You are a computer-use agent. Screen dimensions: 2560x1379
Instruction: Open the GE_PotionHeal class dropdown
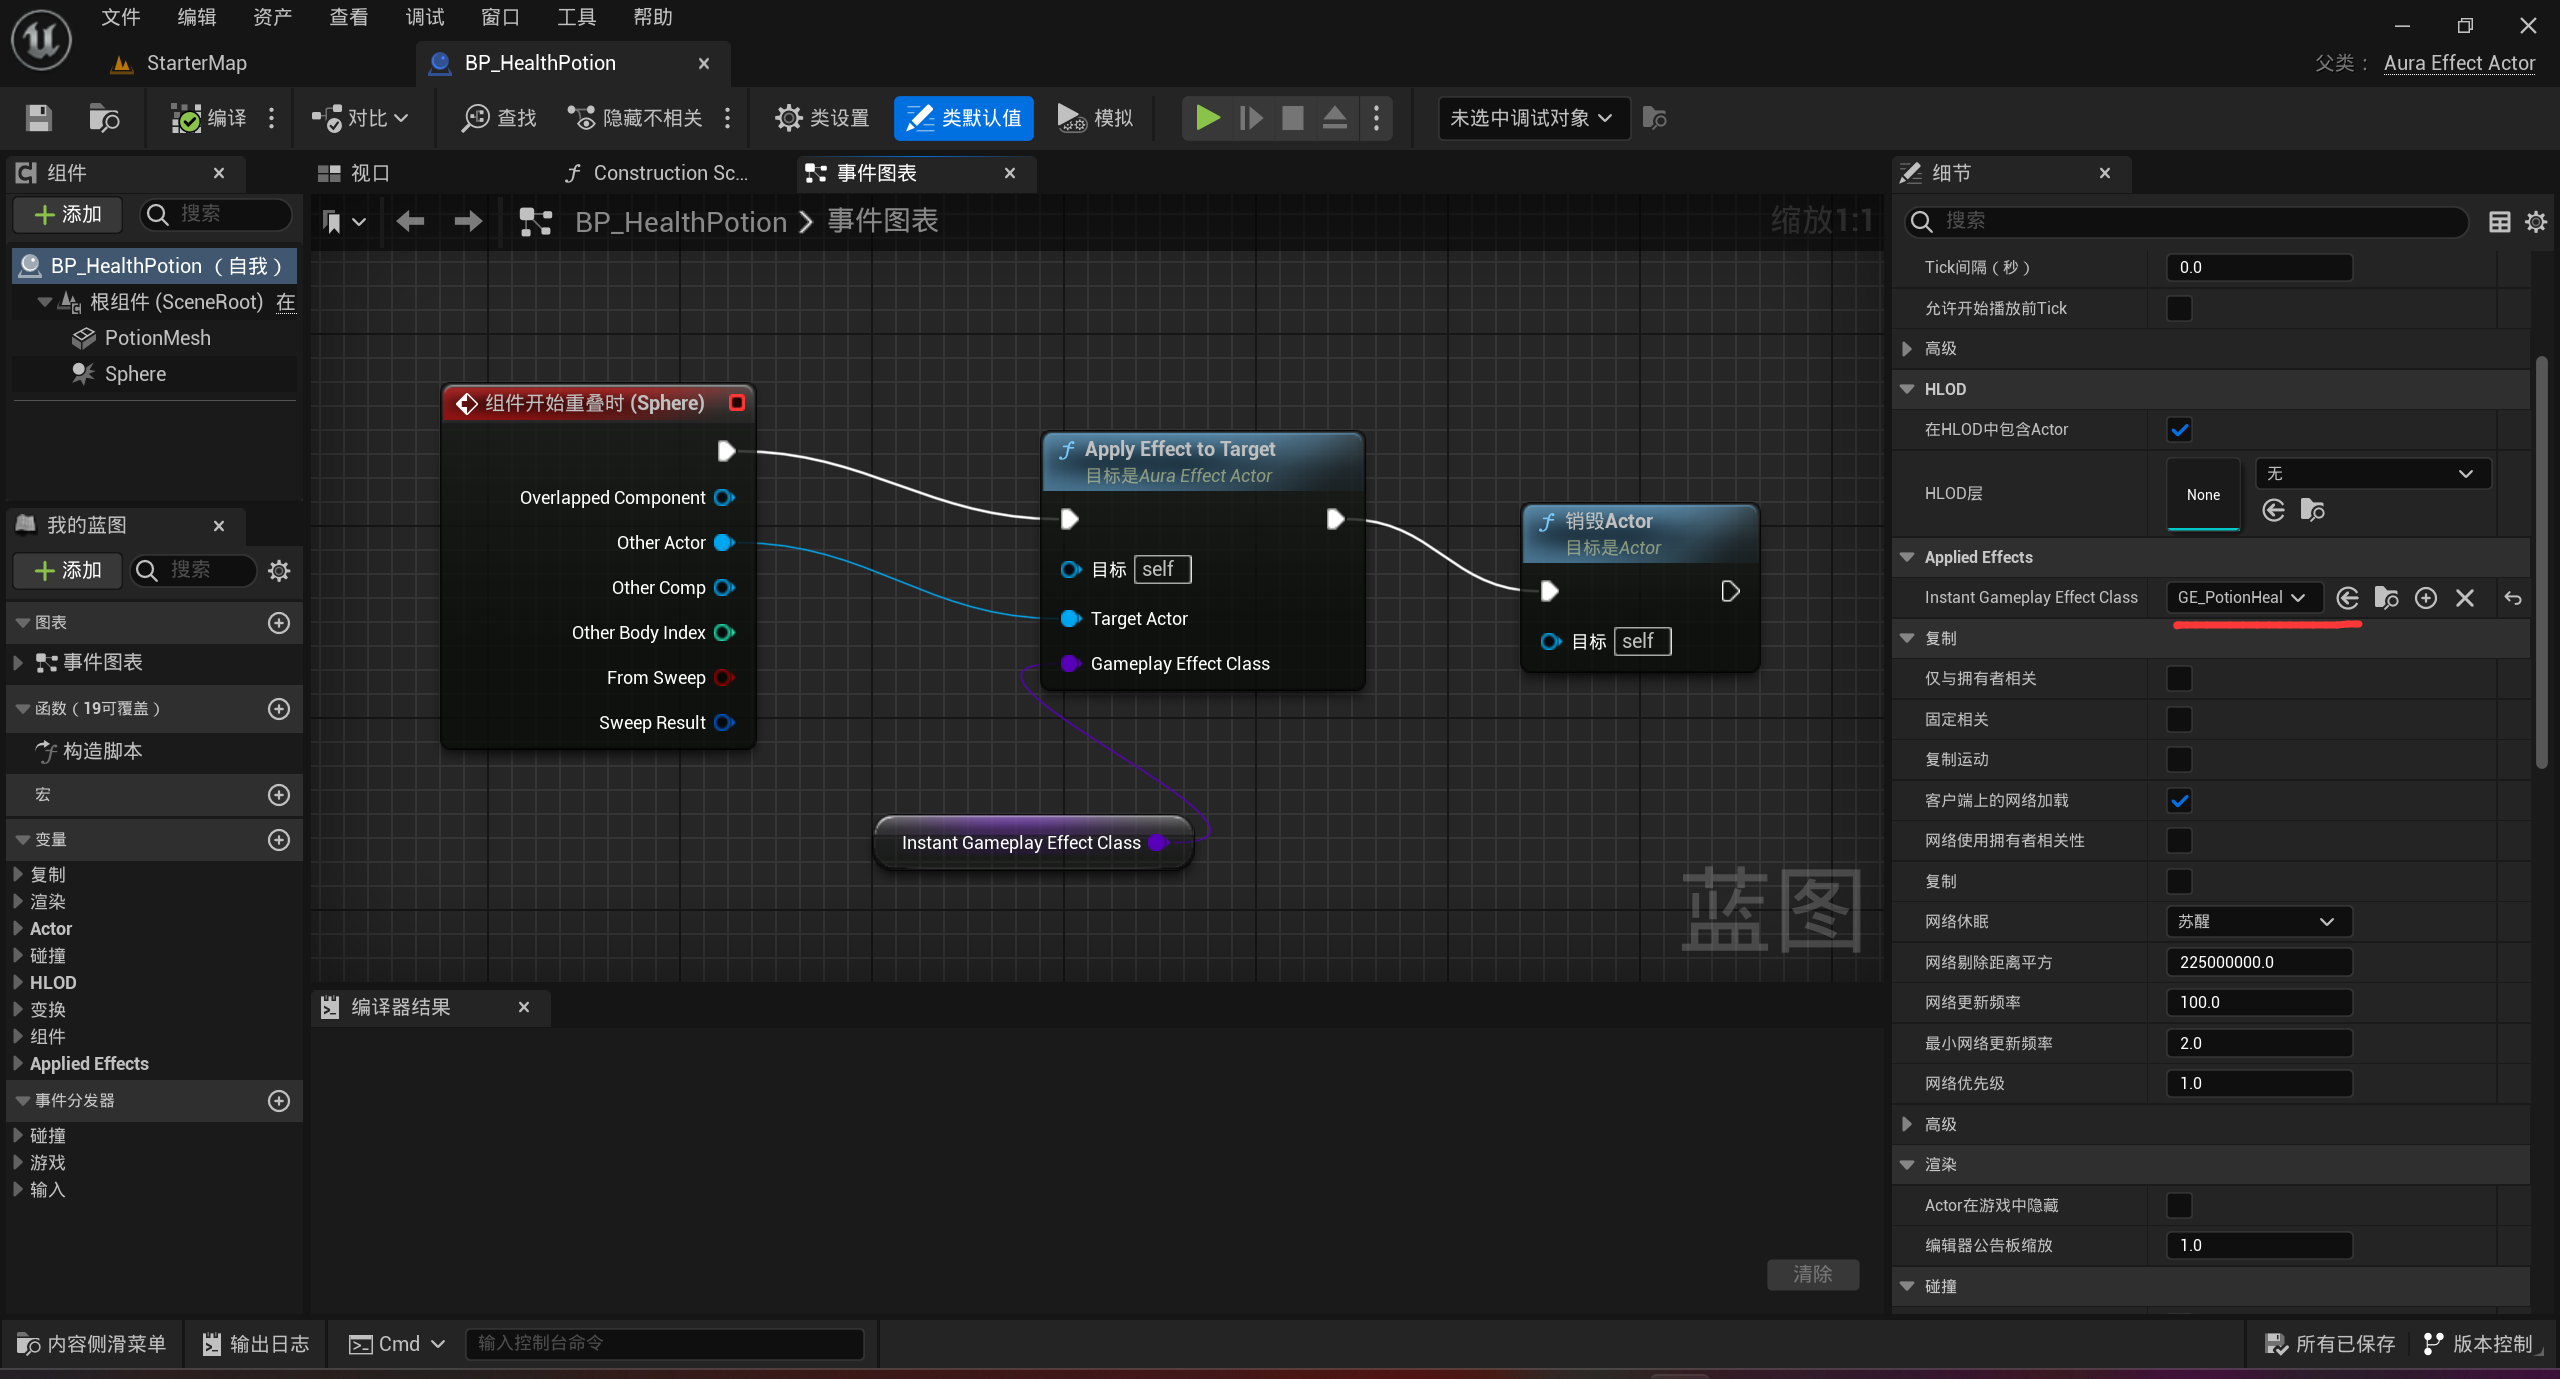(2243, 597)
